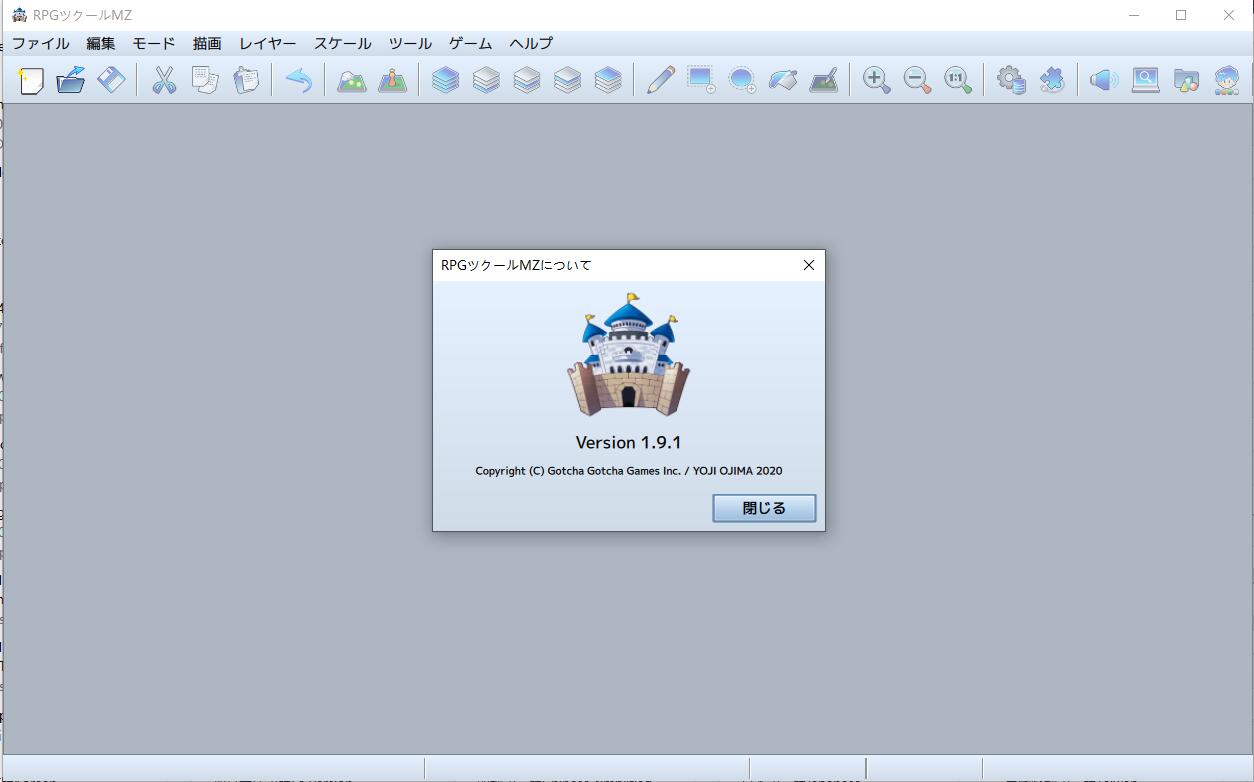This screenshot has height=782, width=1254.
Task: Open the Sound Test speaker icon
Action: click(x=1105, y=80)
